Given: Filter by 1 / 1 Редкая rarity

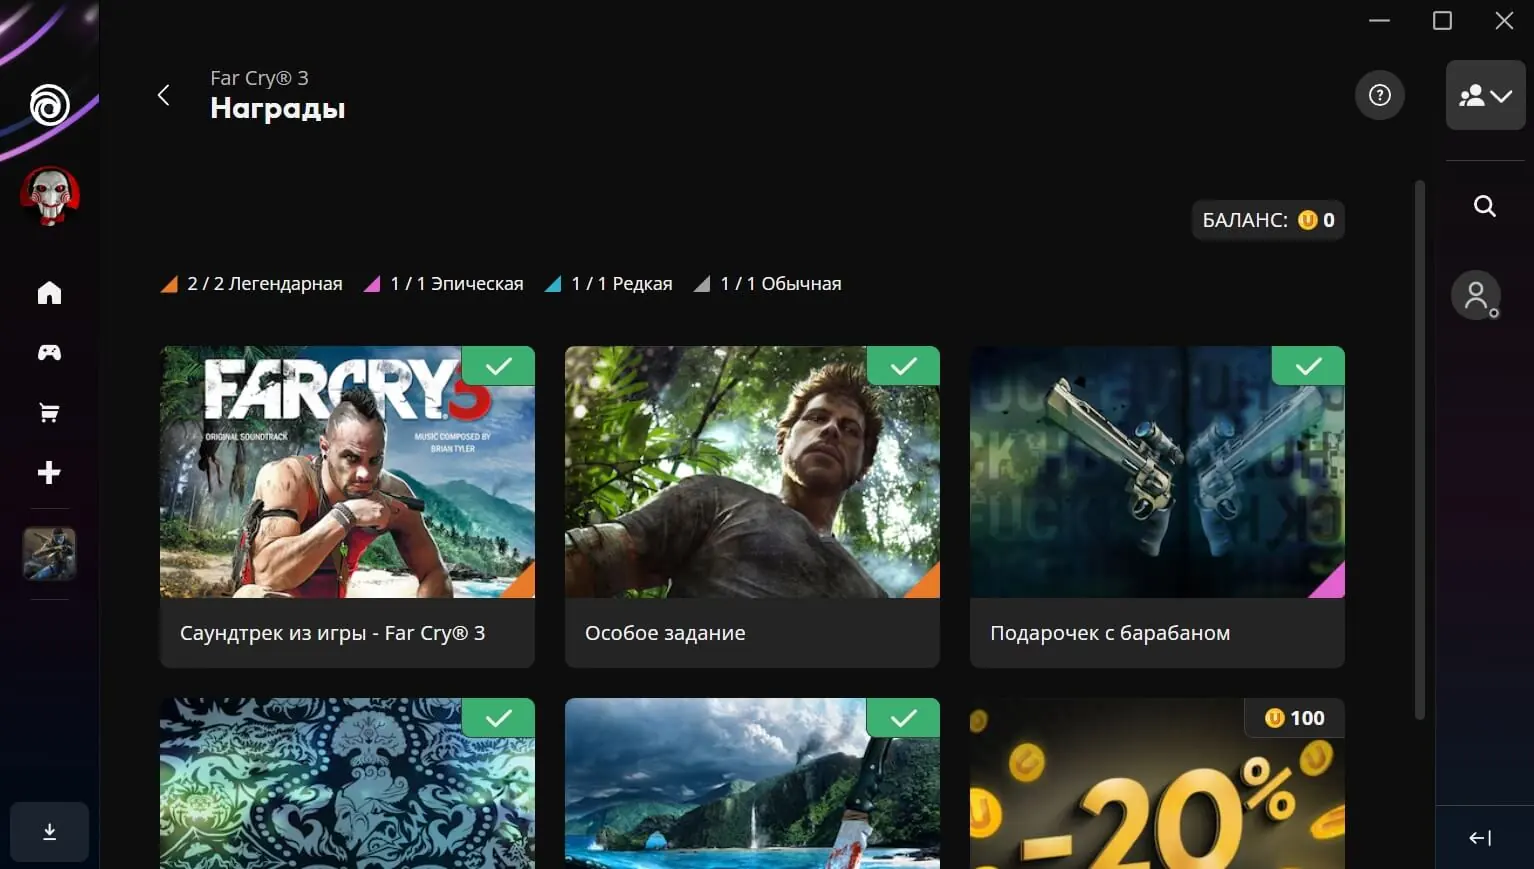Looking at the screenshot, I should click(609, 284).
